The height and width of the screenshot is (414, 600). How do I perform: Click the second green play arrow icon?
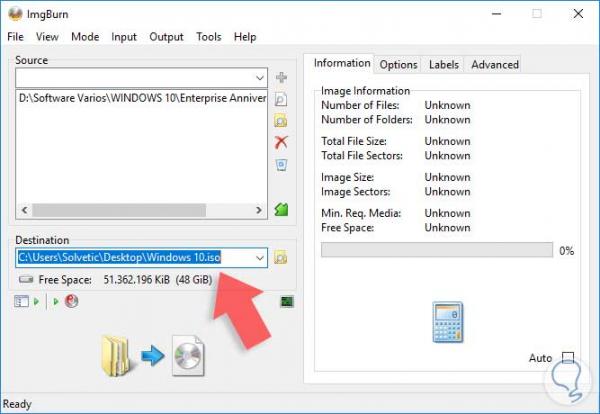coord(56,302)
